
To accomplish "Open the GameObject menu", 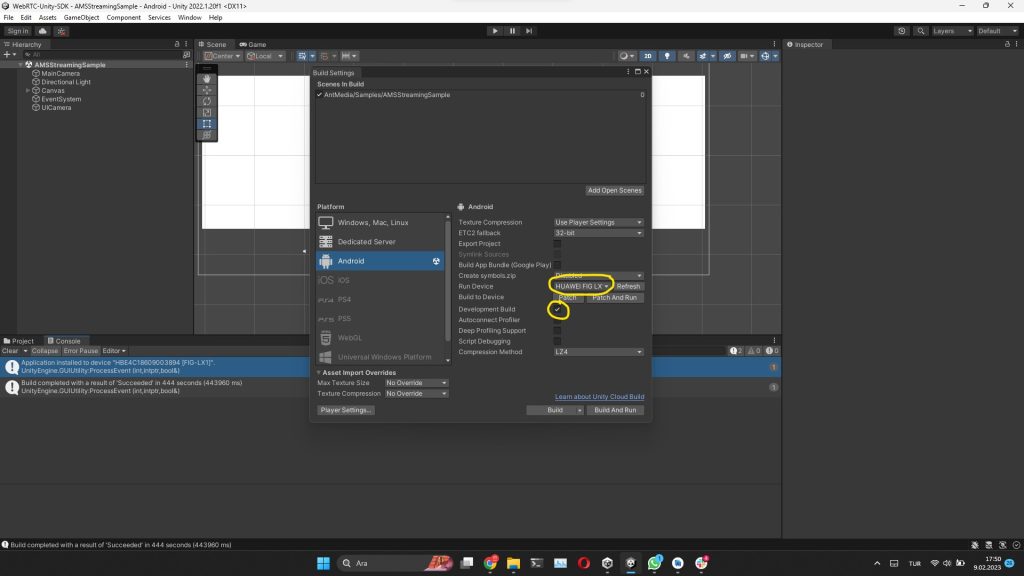I will tap(81, 18).
